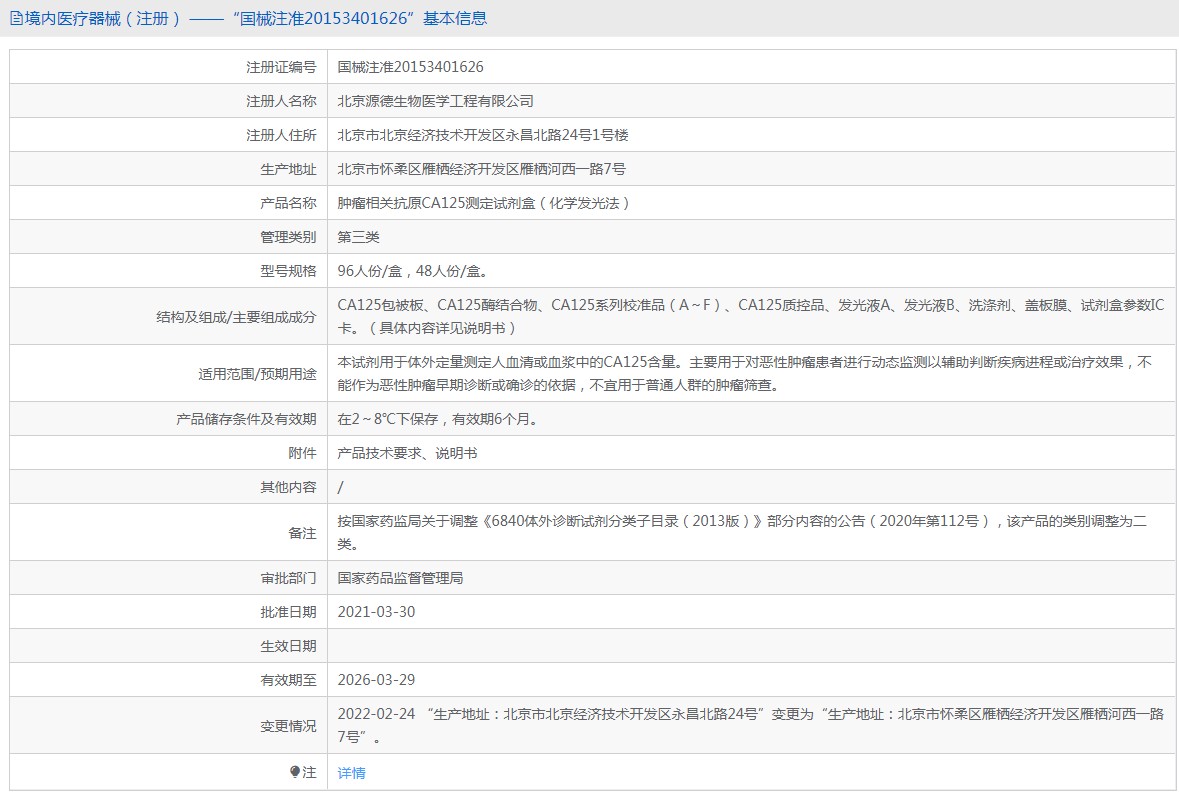Click the page title containing 国械注准20153401626
Screen dimensions: 1179x792
[x=256, y=18]
